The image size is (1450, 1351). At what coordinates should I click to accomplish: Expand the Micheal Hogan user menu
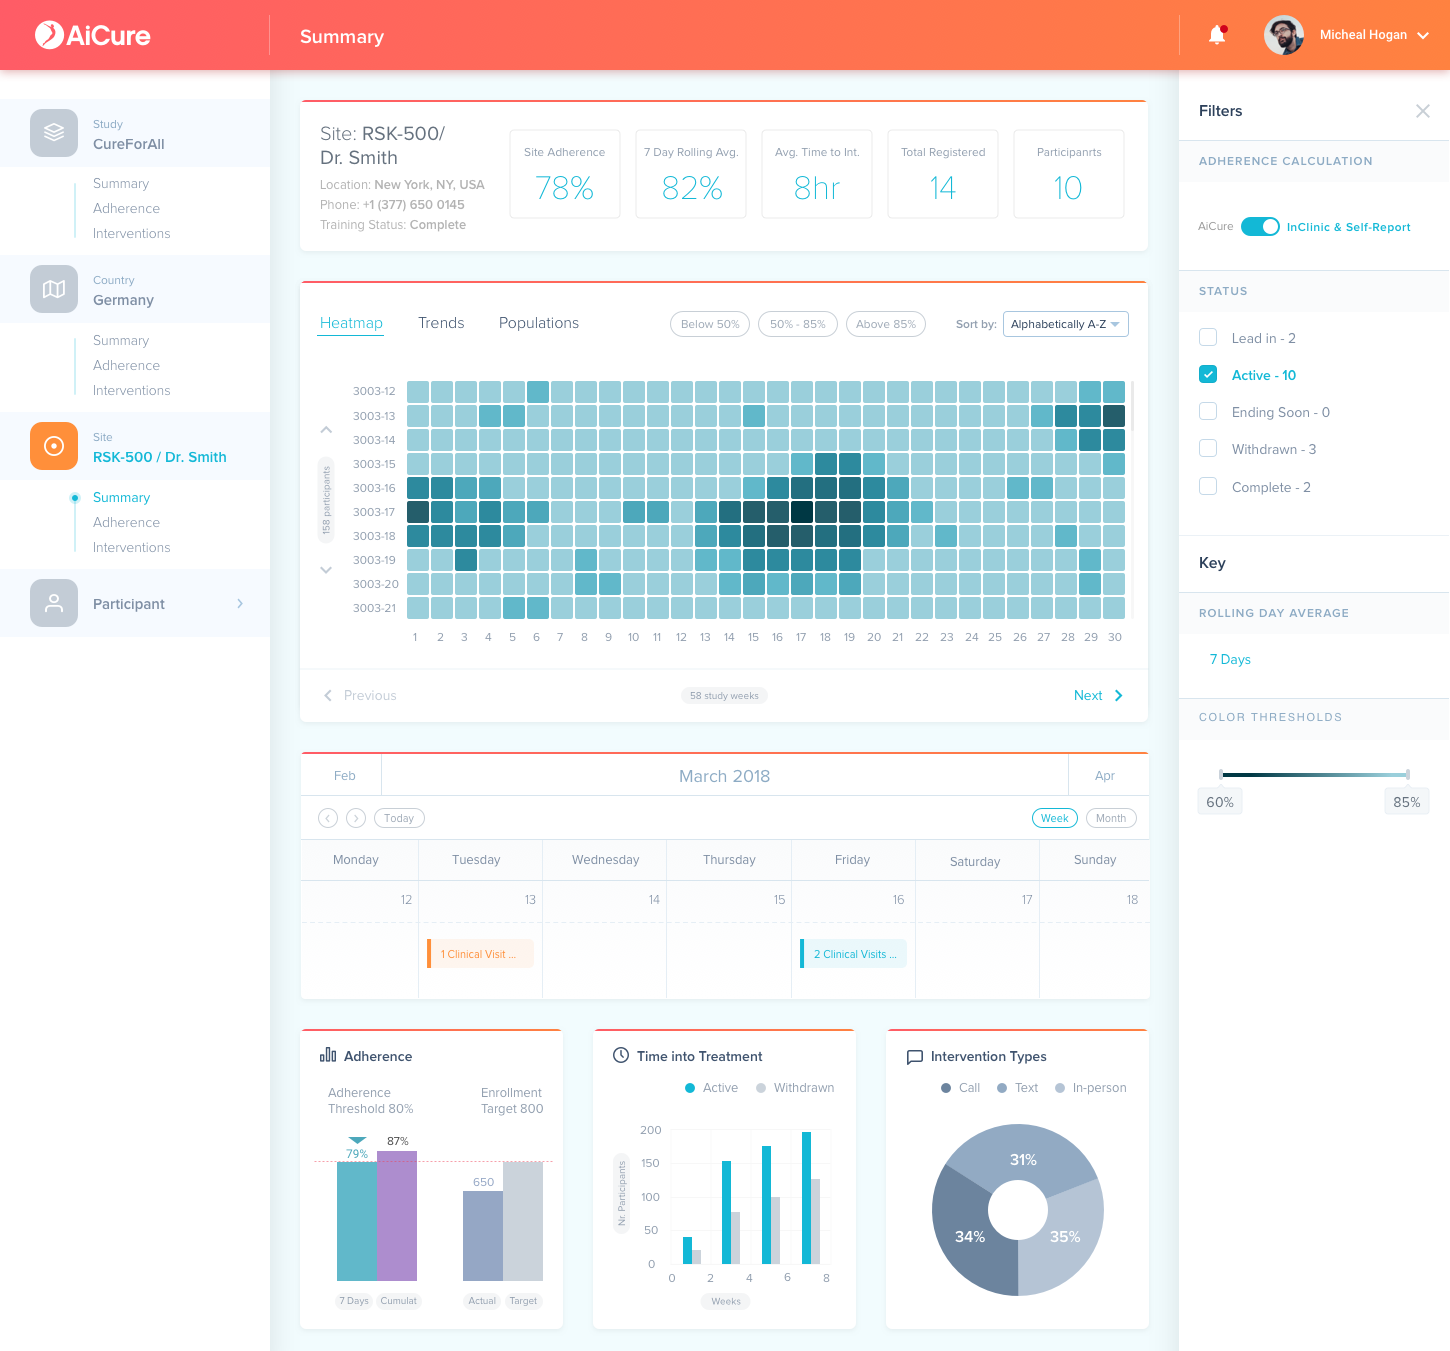pyautogui.click(x=1423, y=35)
